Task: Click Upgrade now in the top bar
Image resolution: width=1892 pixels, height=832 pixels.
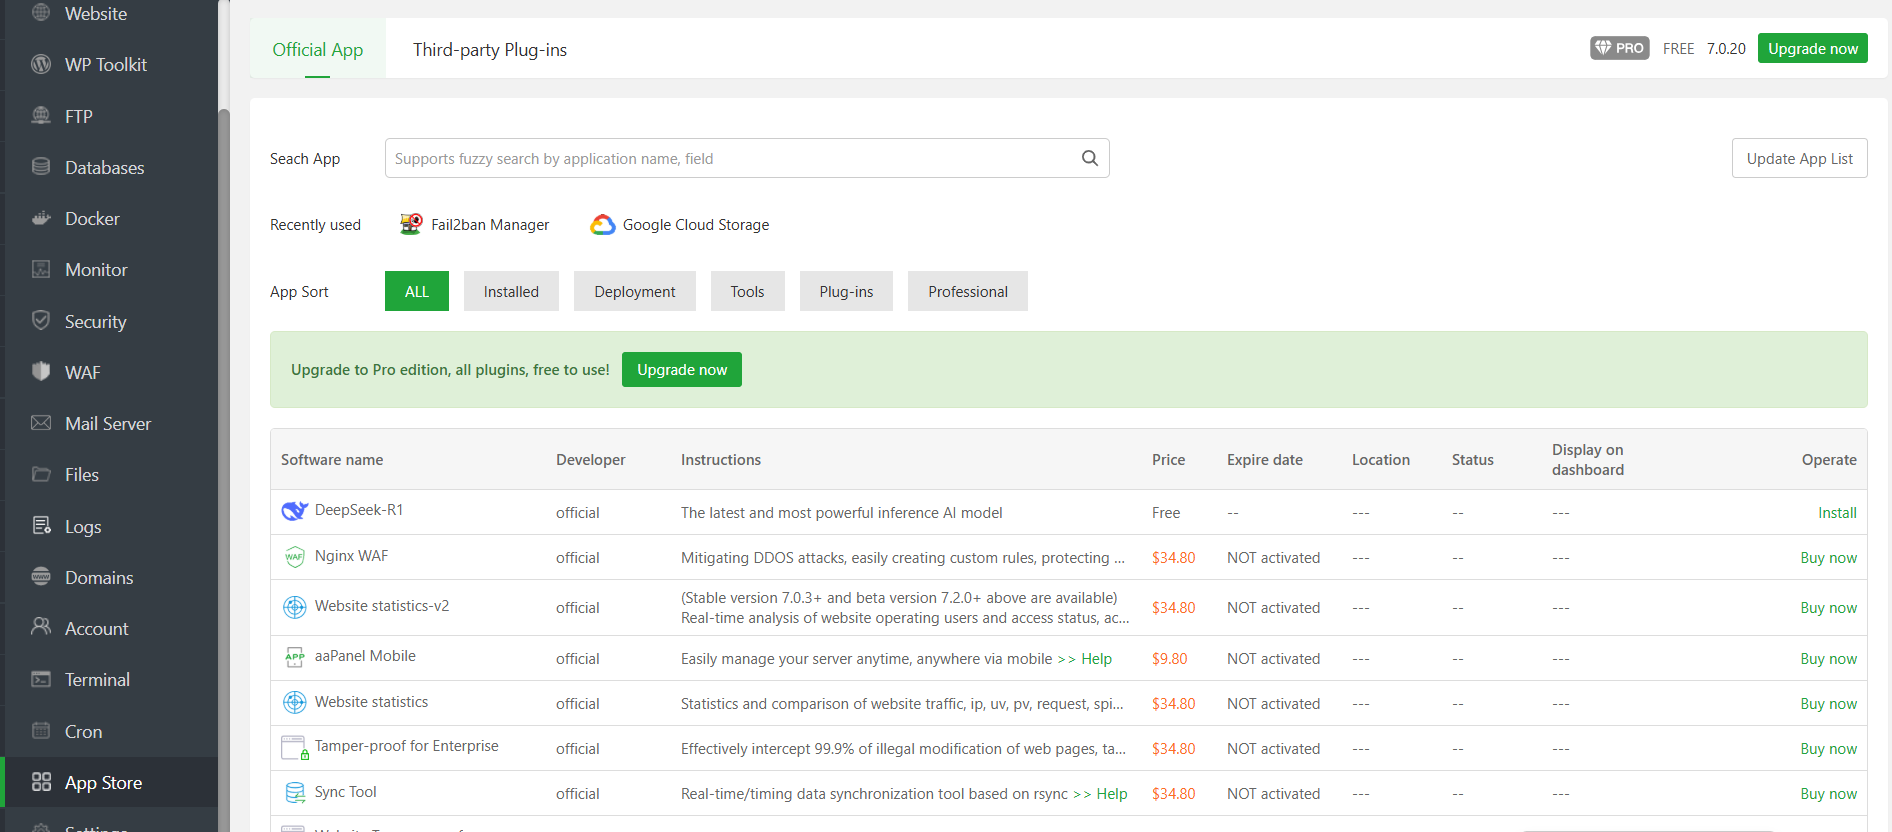Action: click(x=1813, y=48)
